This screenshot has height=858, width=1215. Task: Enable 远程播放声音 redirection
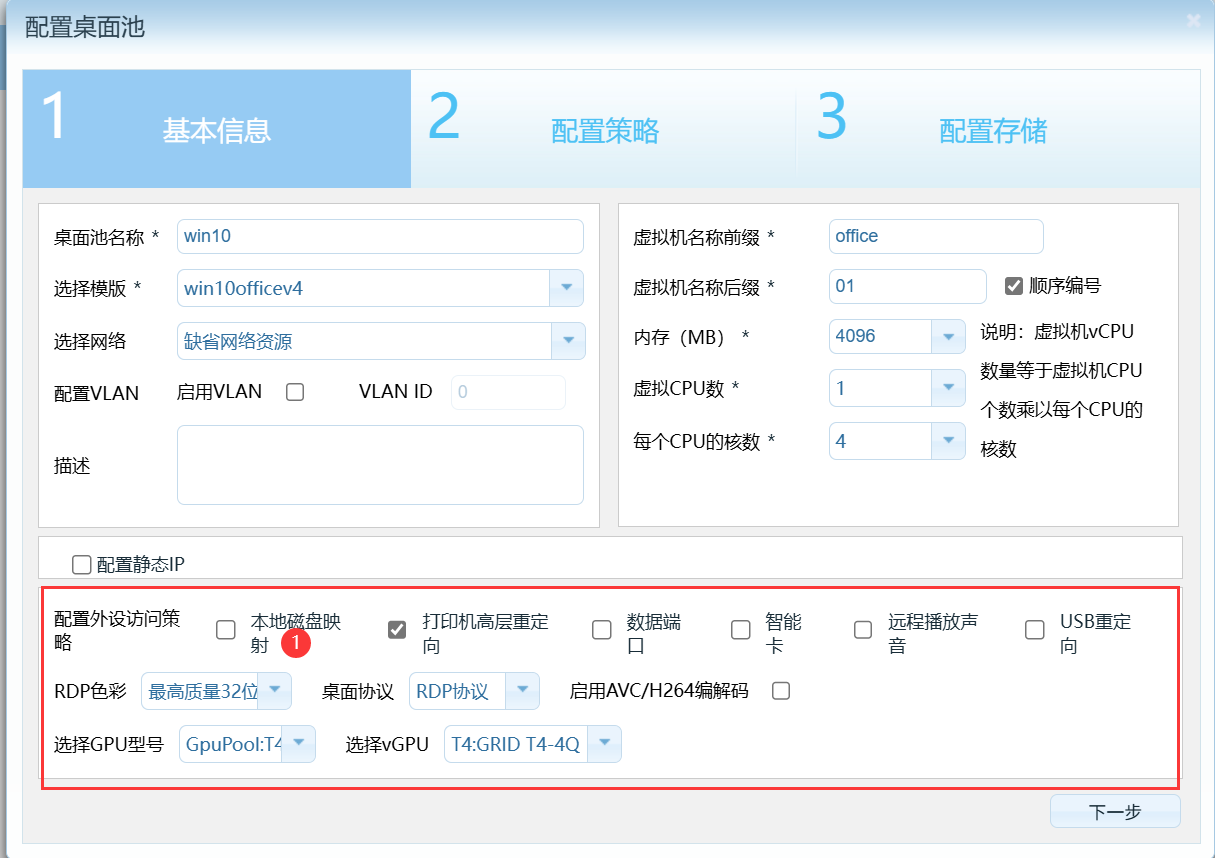[862, 629]
